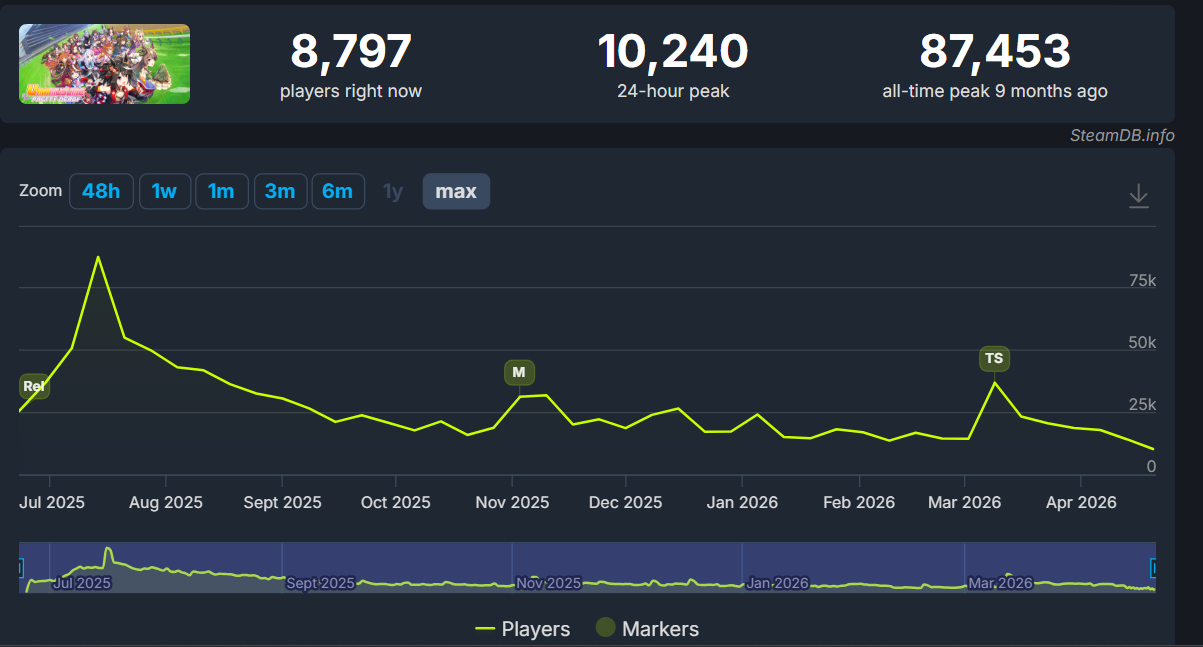Set zoom range to 1m
The width and height of the screenshot is (1203, 647).
(x=222, y=191)
